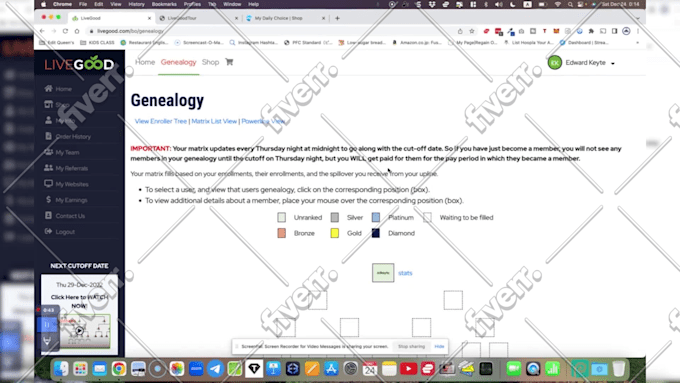Switch to the Genealogy navigation tab
680x383 pixels.
click(178, 62)
